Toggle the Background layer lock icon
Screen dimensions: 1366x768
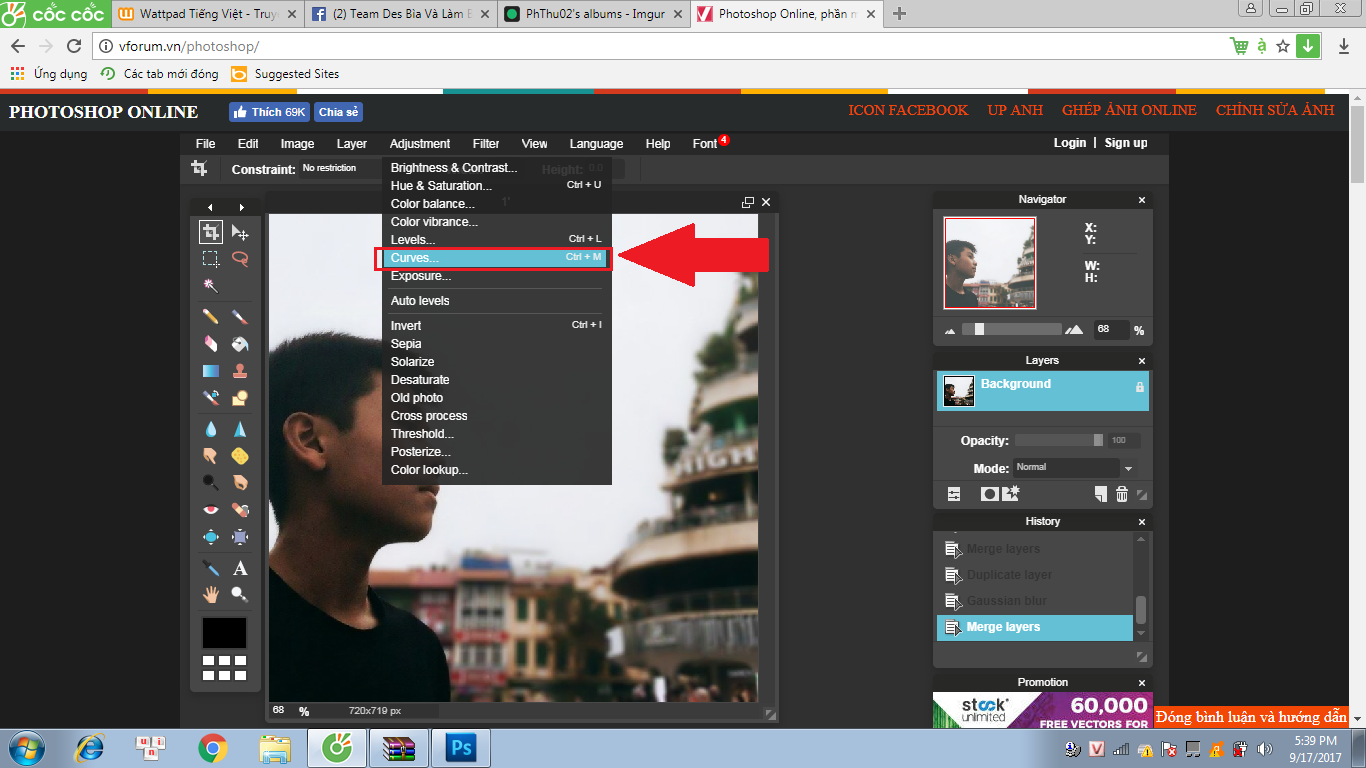pyautogui.click(x=1139, y=386)
